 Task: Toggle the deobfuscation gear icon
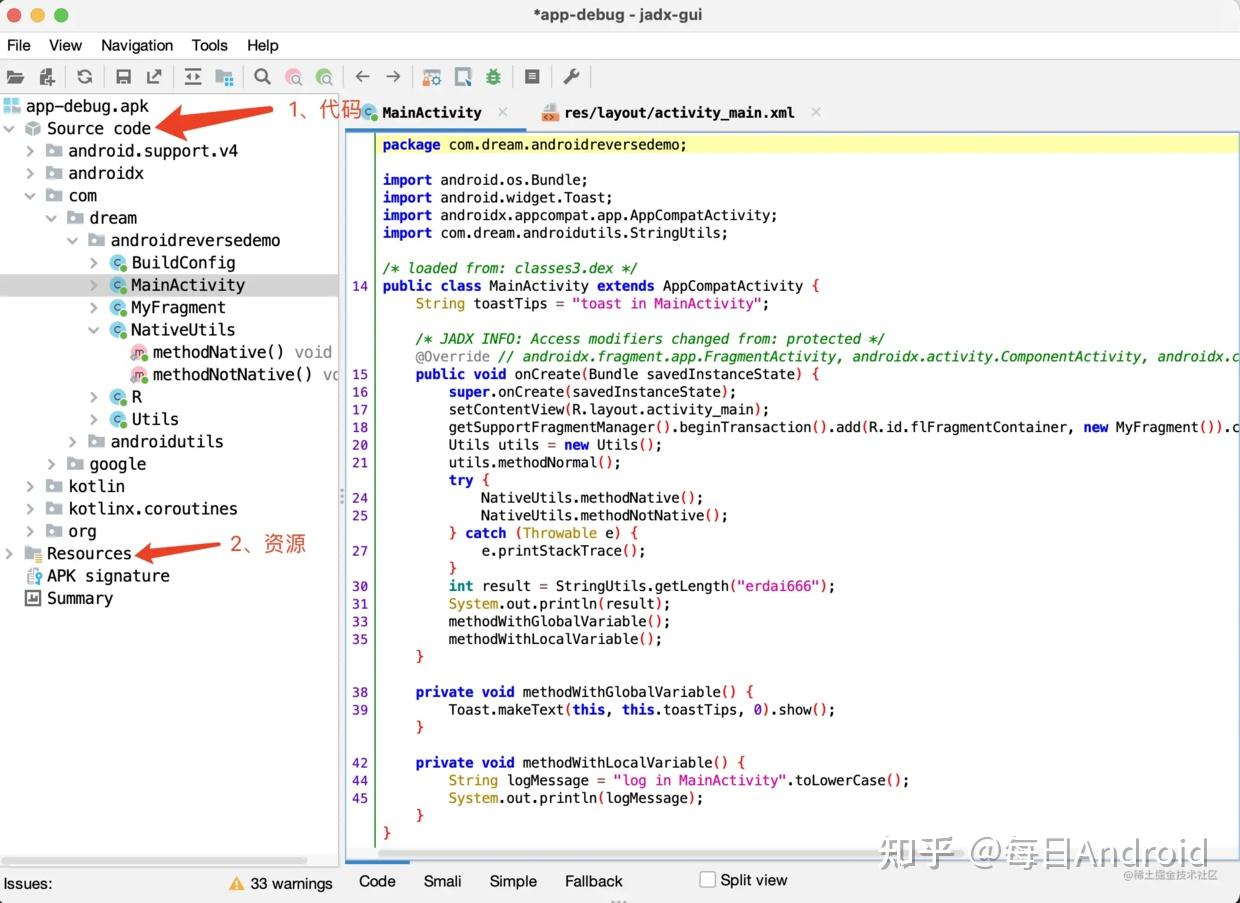[x=431, y=76]
